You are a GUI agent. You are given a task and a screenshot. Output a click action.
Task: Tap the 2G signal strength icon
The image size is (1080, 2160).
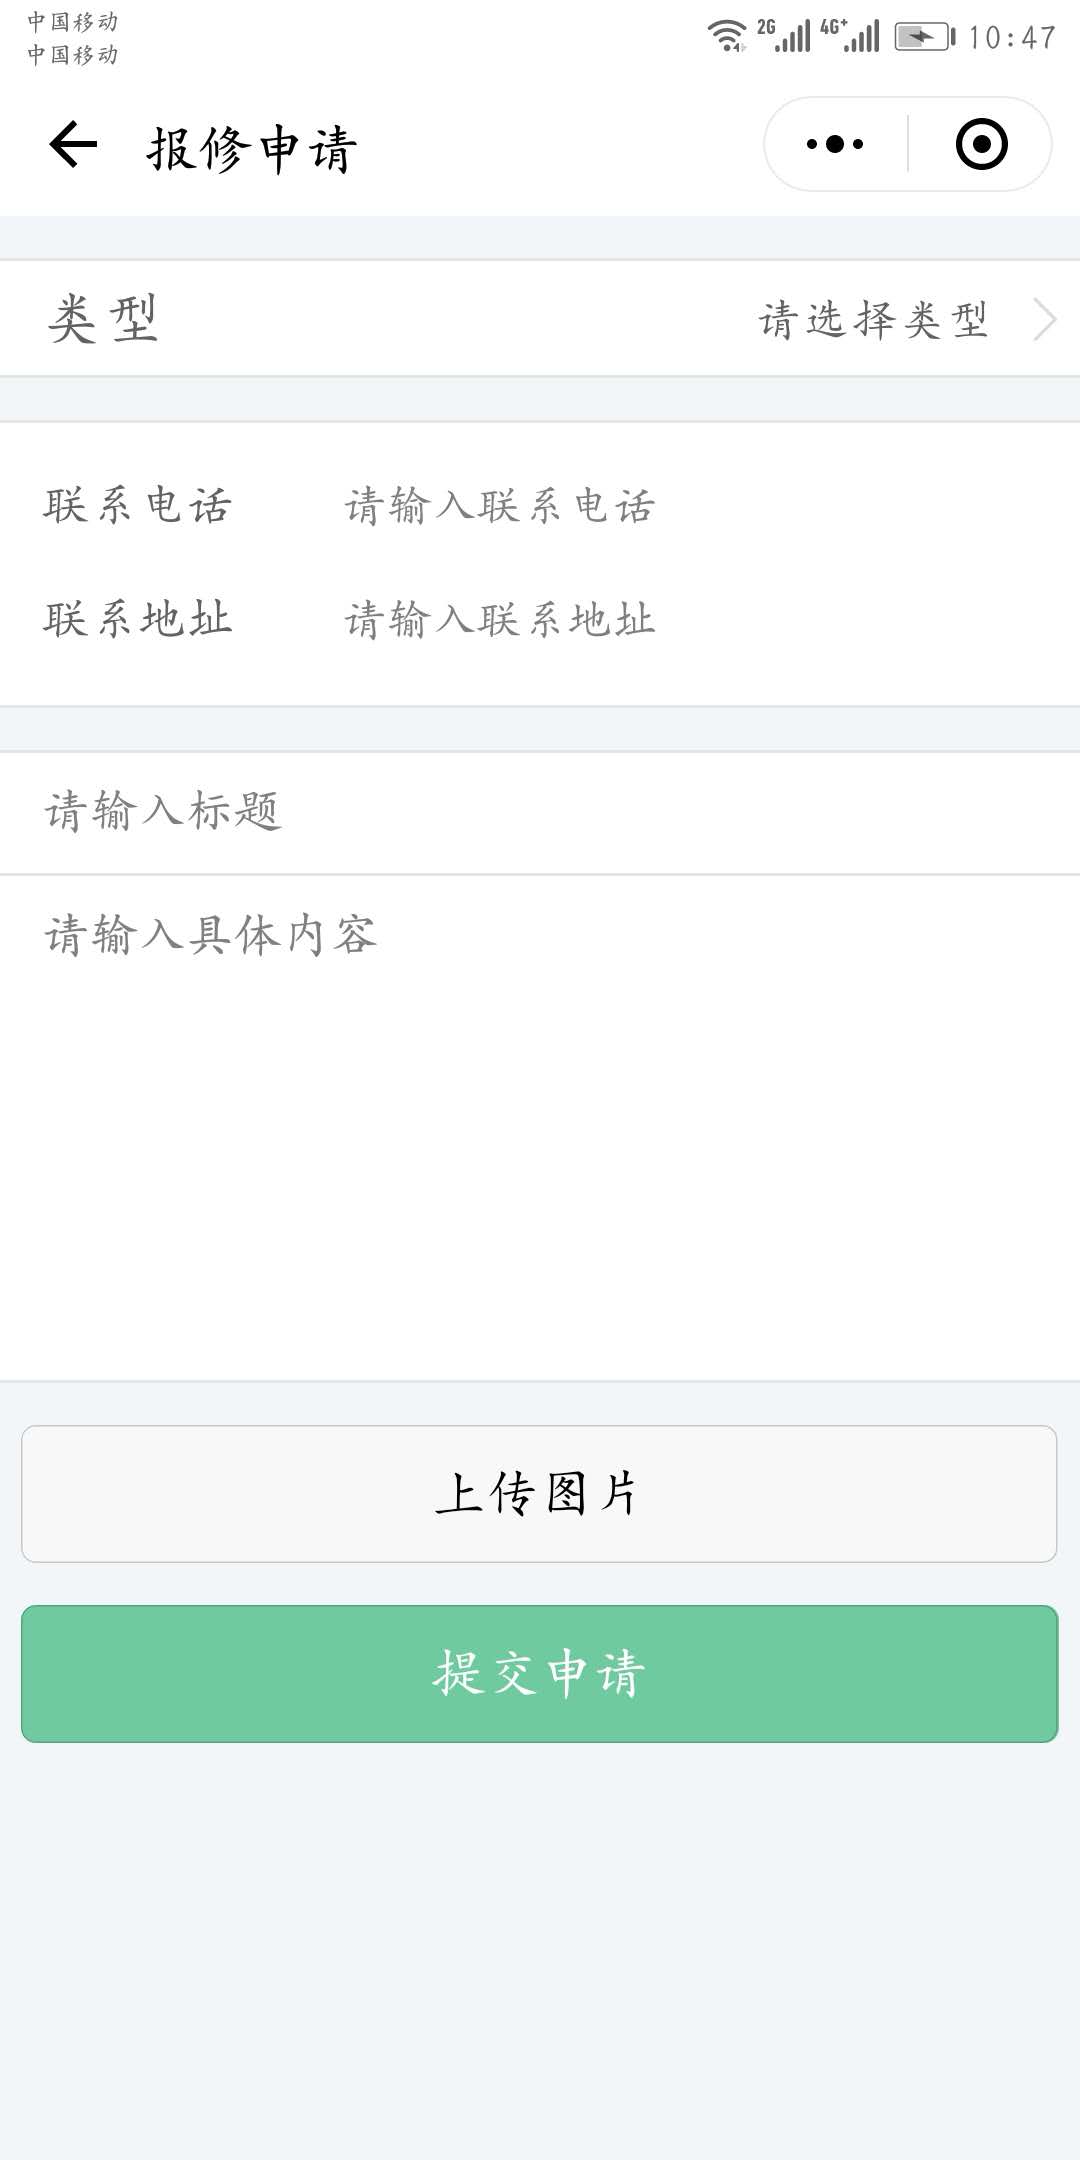click(784, 35)
